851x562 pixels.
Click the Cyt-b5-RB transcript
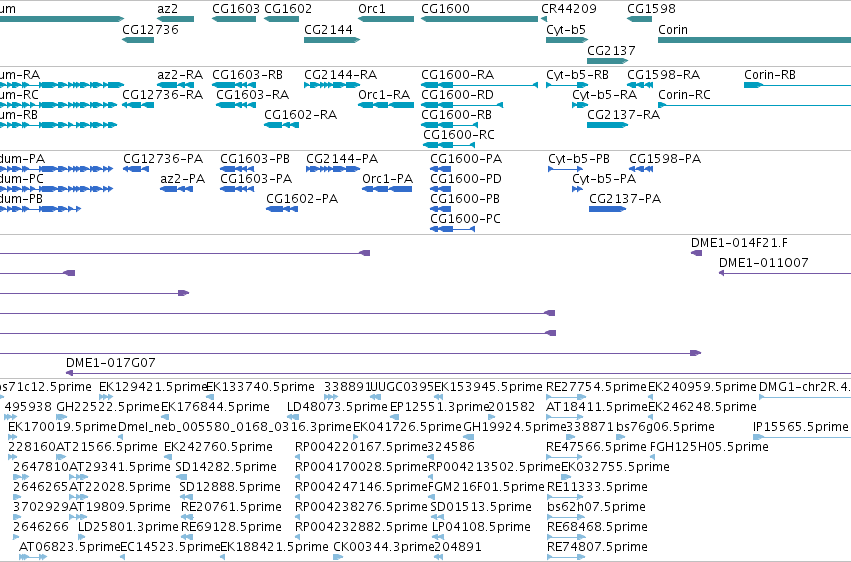pyautogui.click(x=567, y=85)
